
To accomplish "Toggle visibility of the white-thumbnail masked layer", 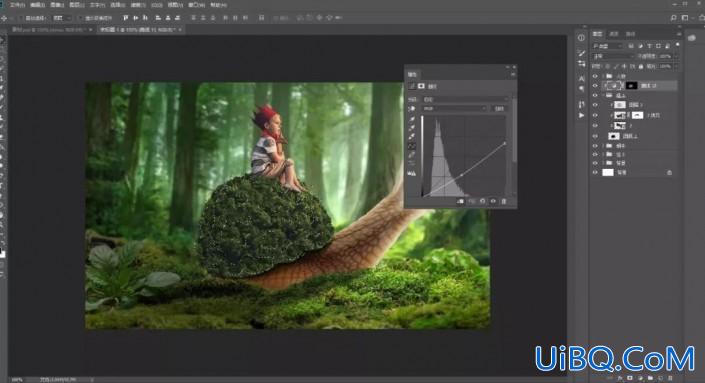I will [595, 116].
